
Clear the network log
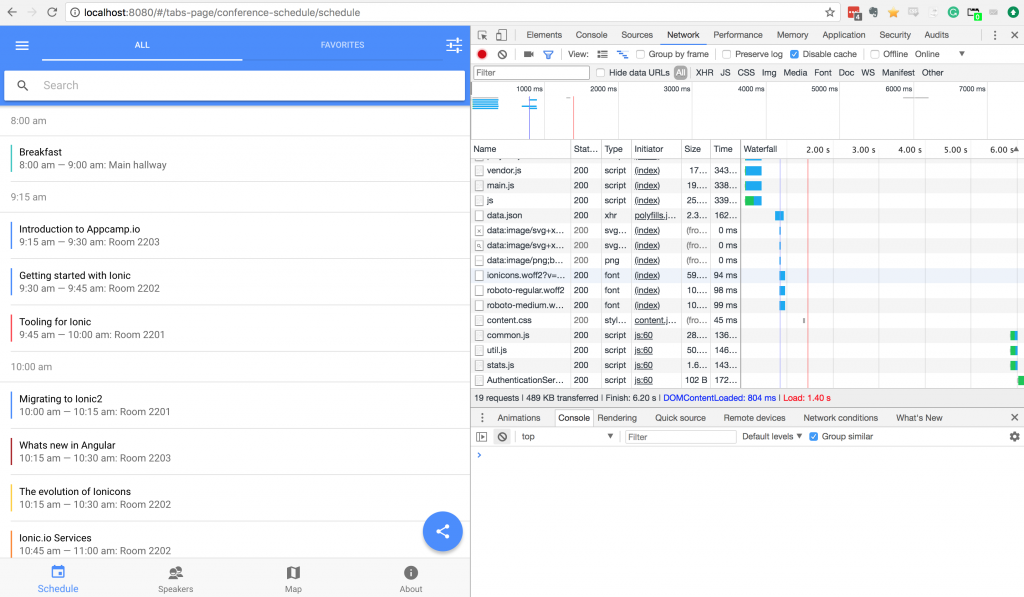[502, 54]
